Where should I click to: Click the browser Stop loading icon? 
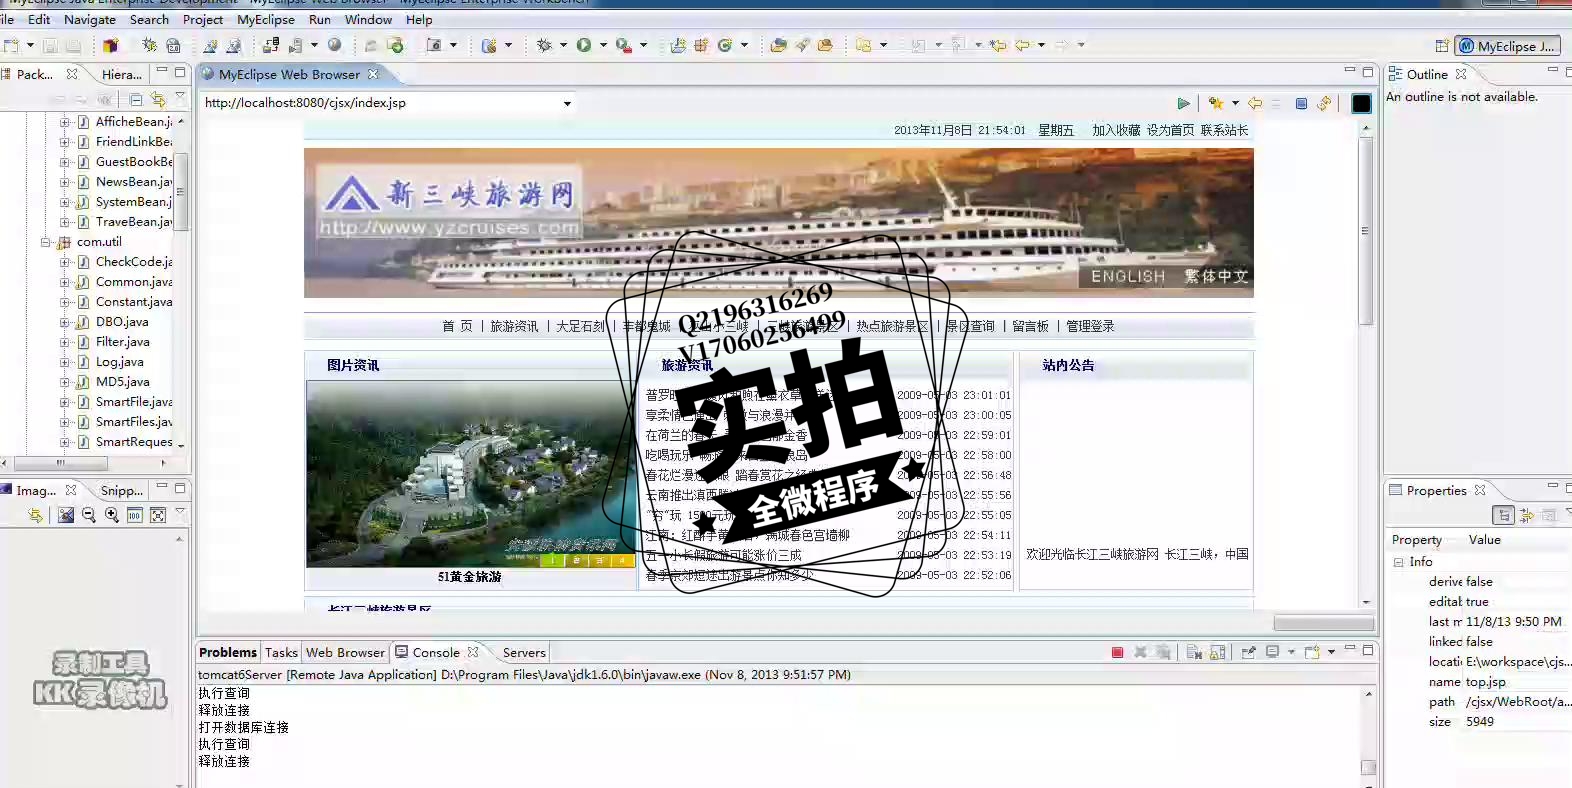coord(1301,103)
